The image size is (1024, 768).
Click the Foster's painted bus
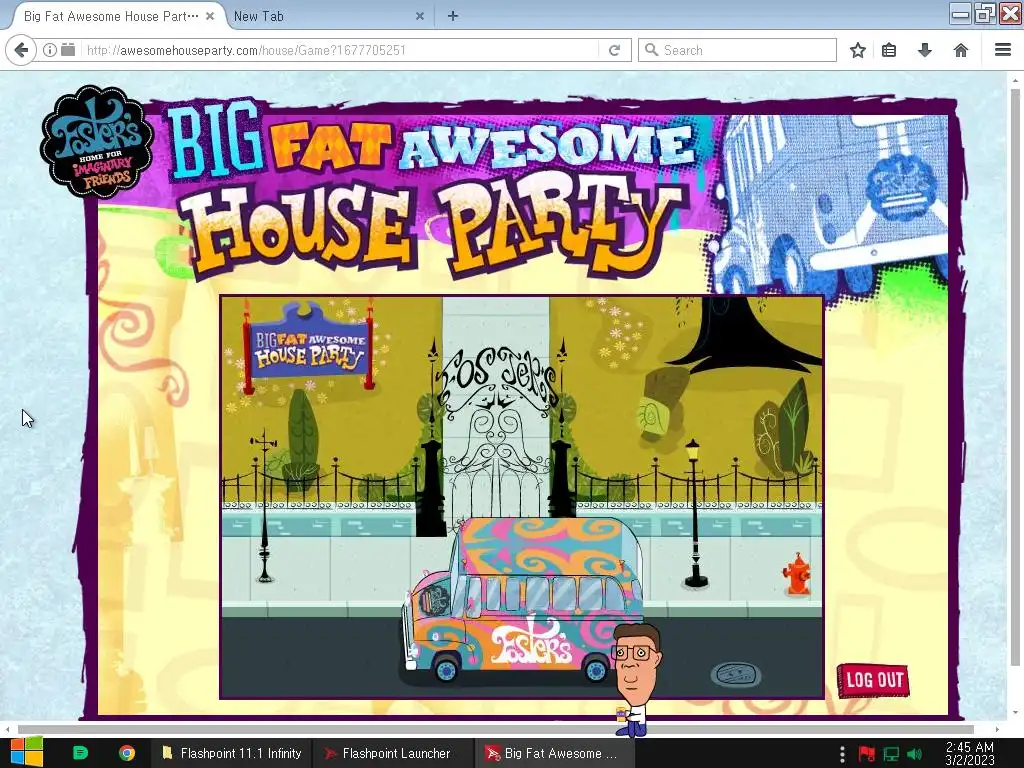pos(522,601)
